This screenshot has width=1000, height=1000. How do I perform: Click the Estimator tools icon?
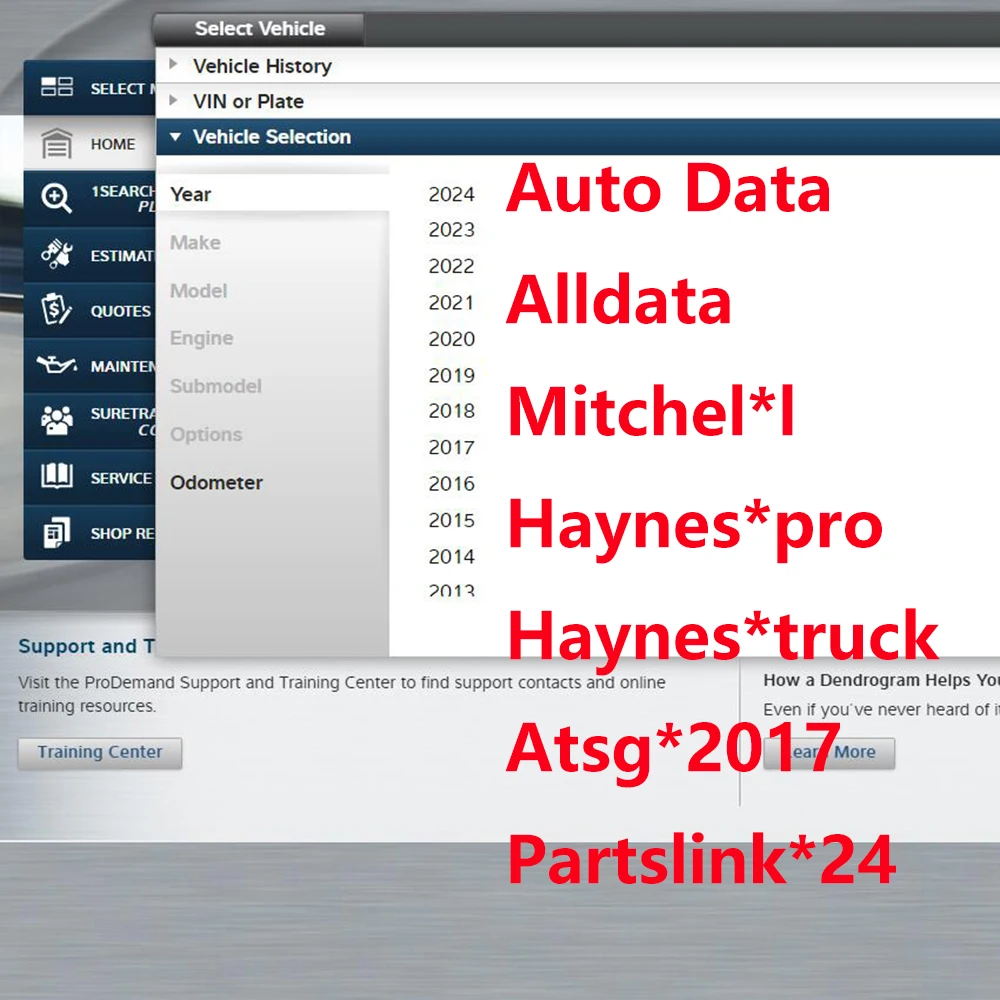[57, 254]
